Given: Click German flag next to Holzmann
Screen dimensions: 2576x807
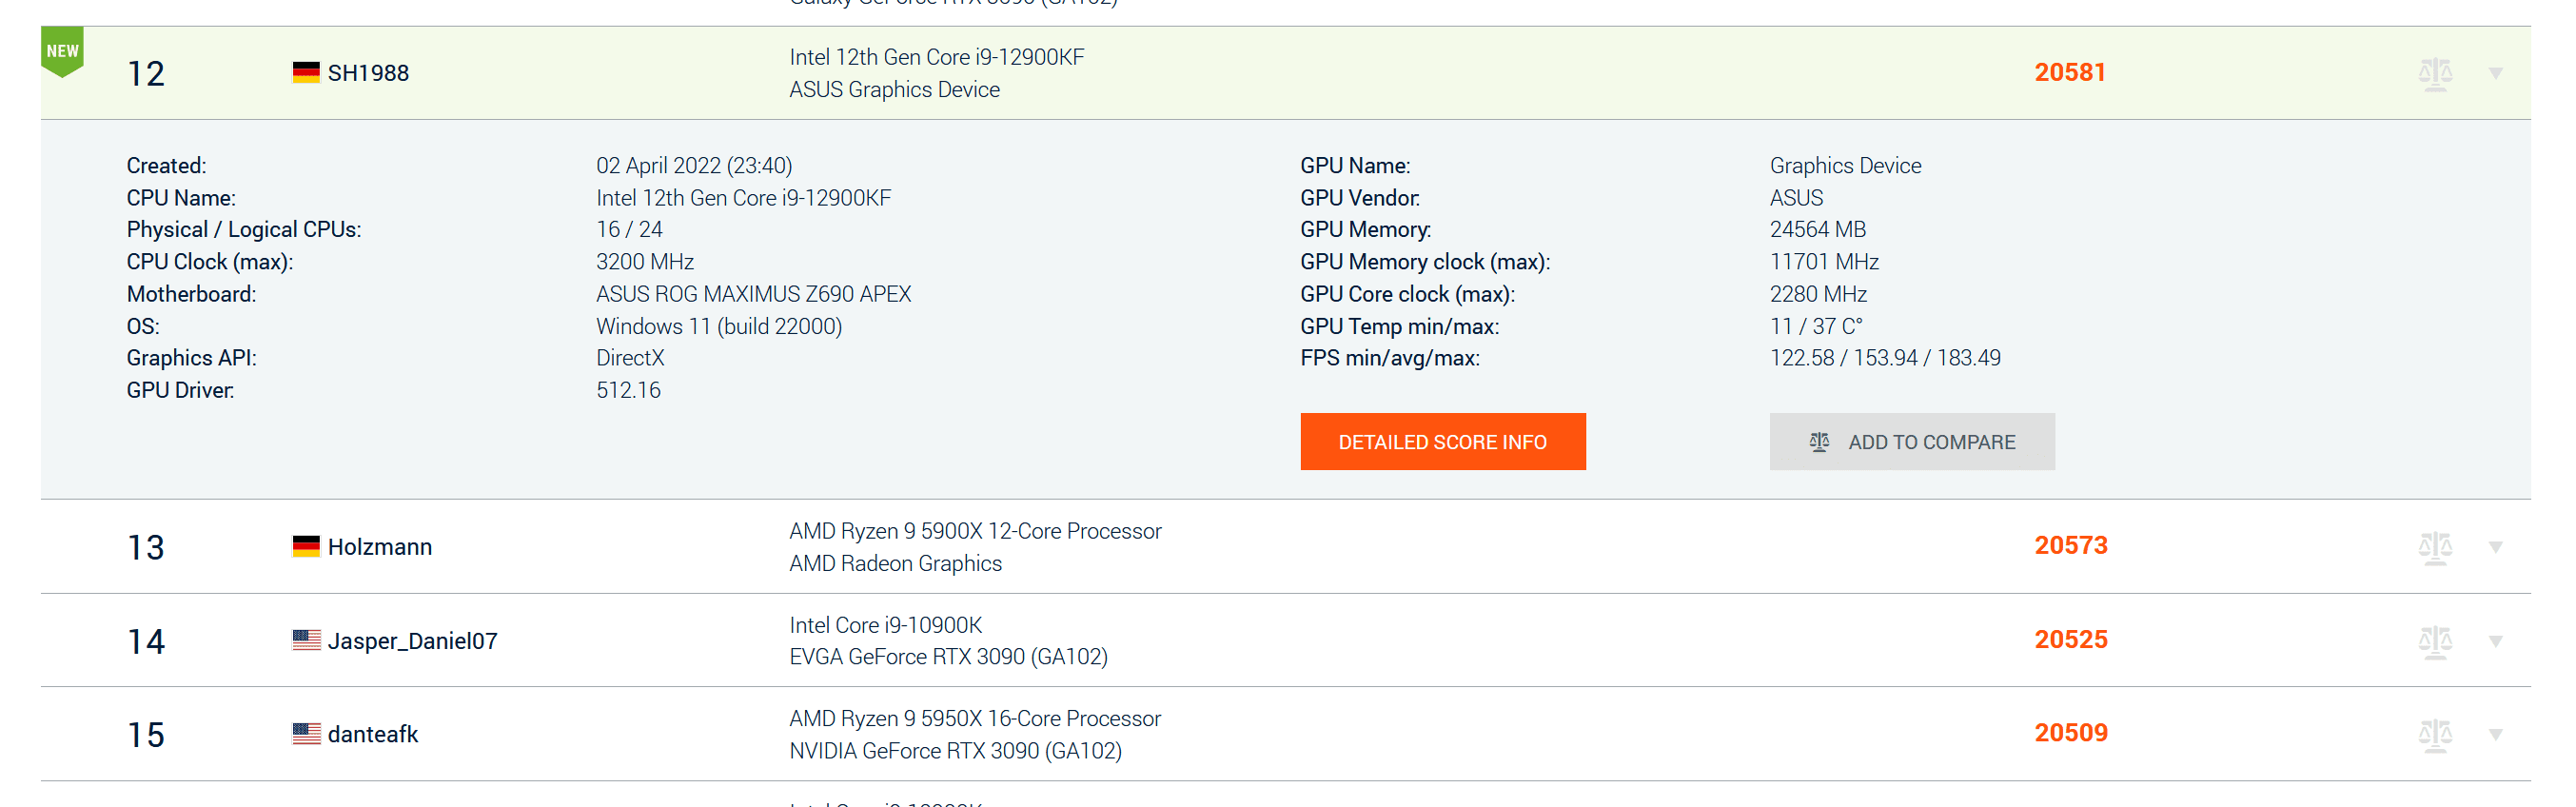Looking at the screenshot, I should 306,547.
